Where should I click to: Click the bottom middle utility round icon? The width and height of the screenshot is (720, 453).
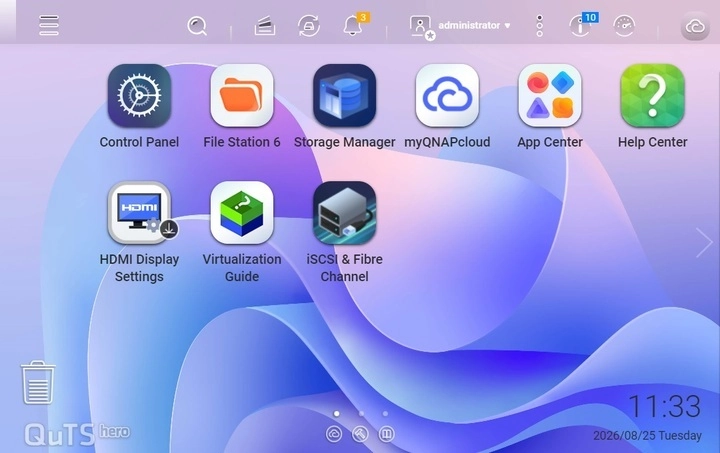click(360, 434)
